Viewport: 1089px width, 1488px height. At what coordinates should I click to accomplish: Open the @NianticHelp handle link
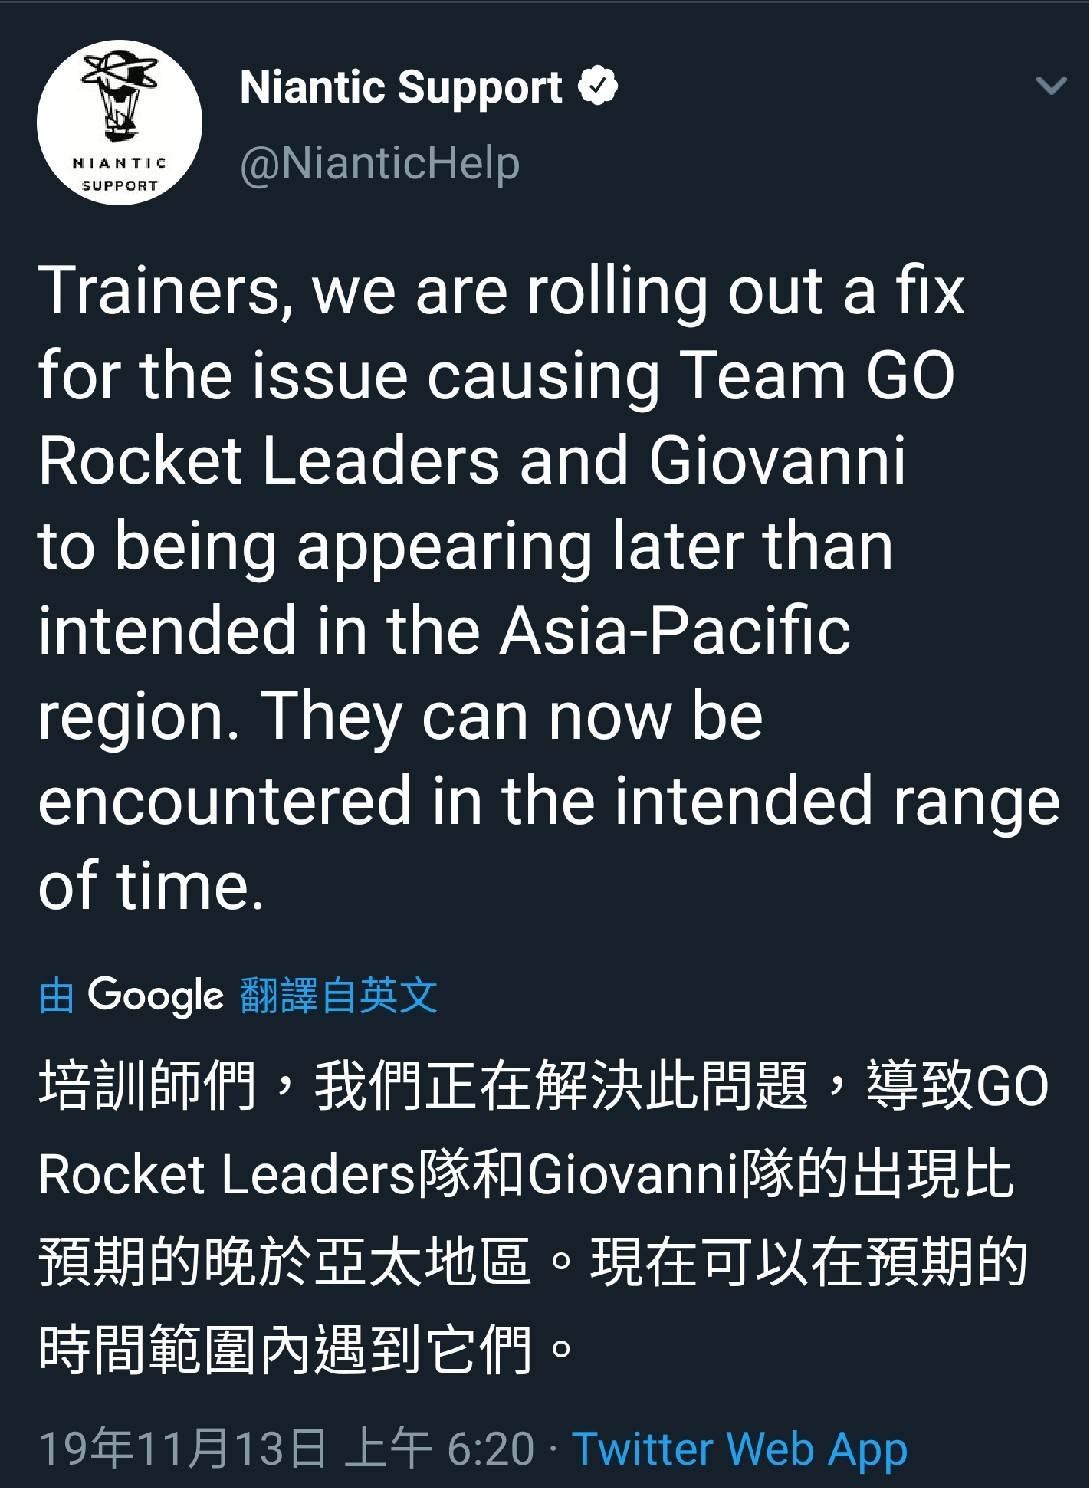point(380,162)
